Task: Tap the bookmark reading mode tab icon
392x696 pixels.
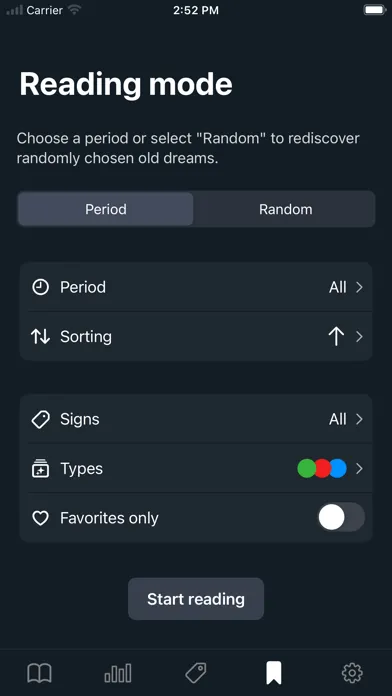Action: point(274,673)
